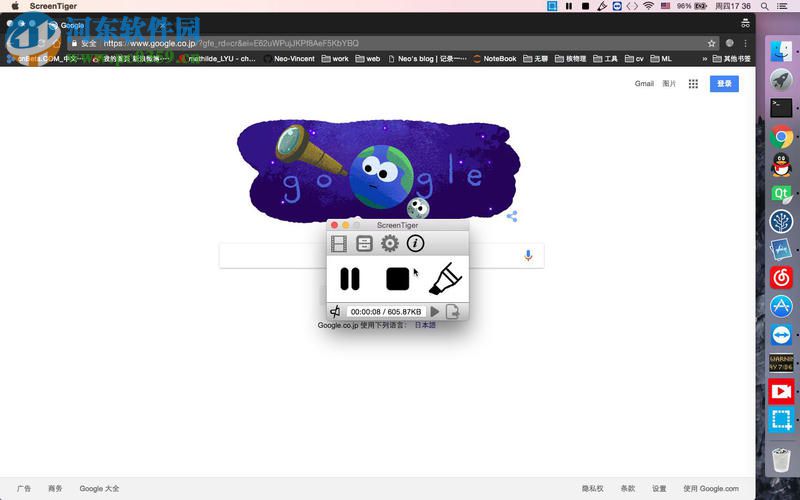Open the cv bookmarks folder
Screen dimensions: 800x500
pos(634,59)
